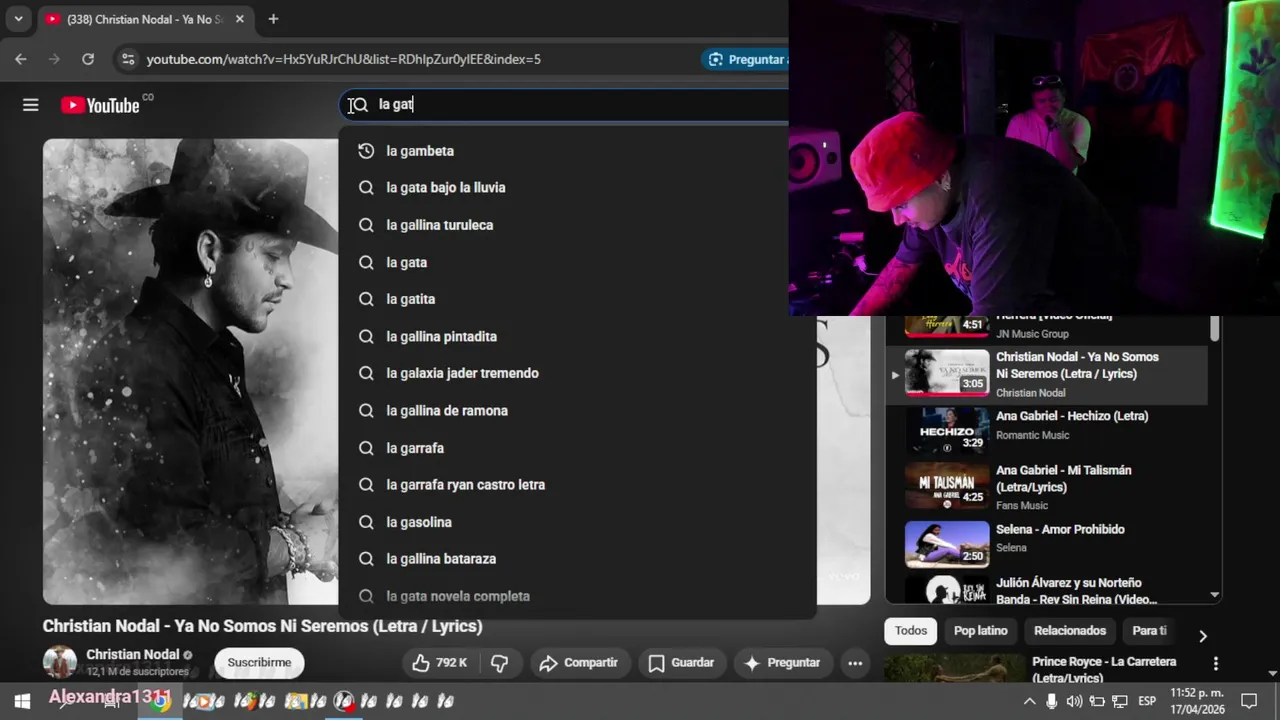Click the playlist panel scrollbar

[1215, 330]
